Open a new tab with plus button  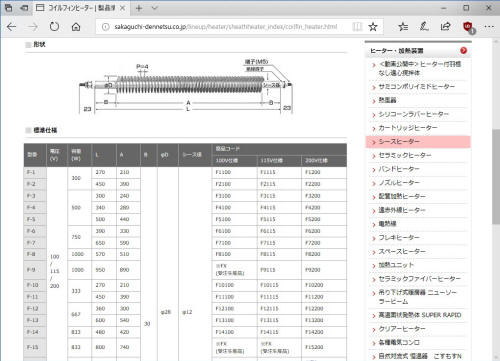(139, 8)
